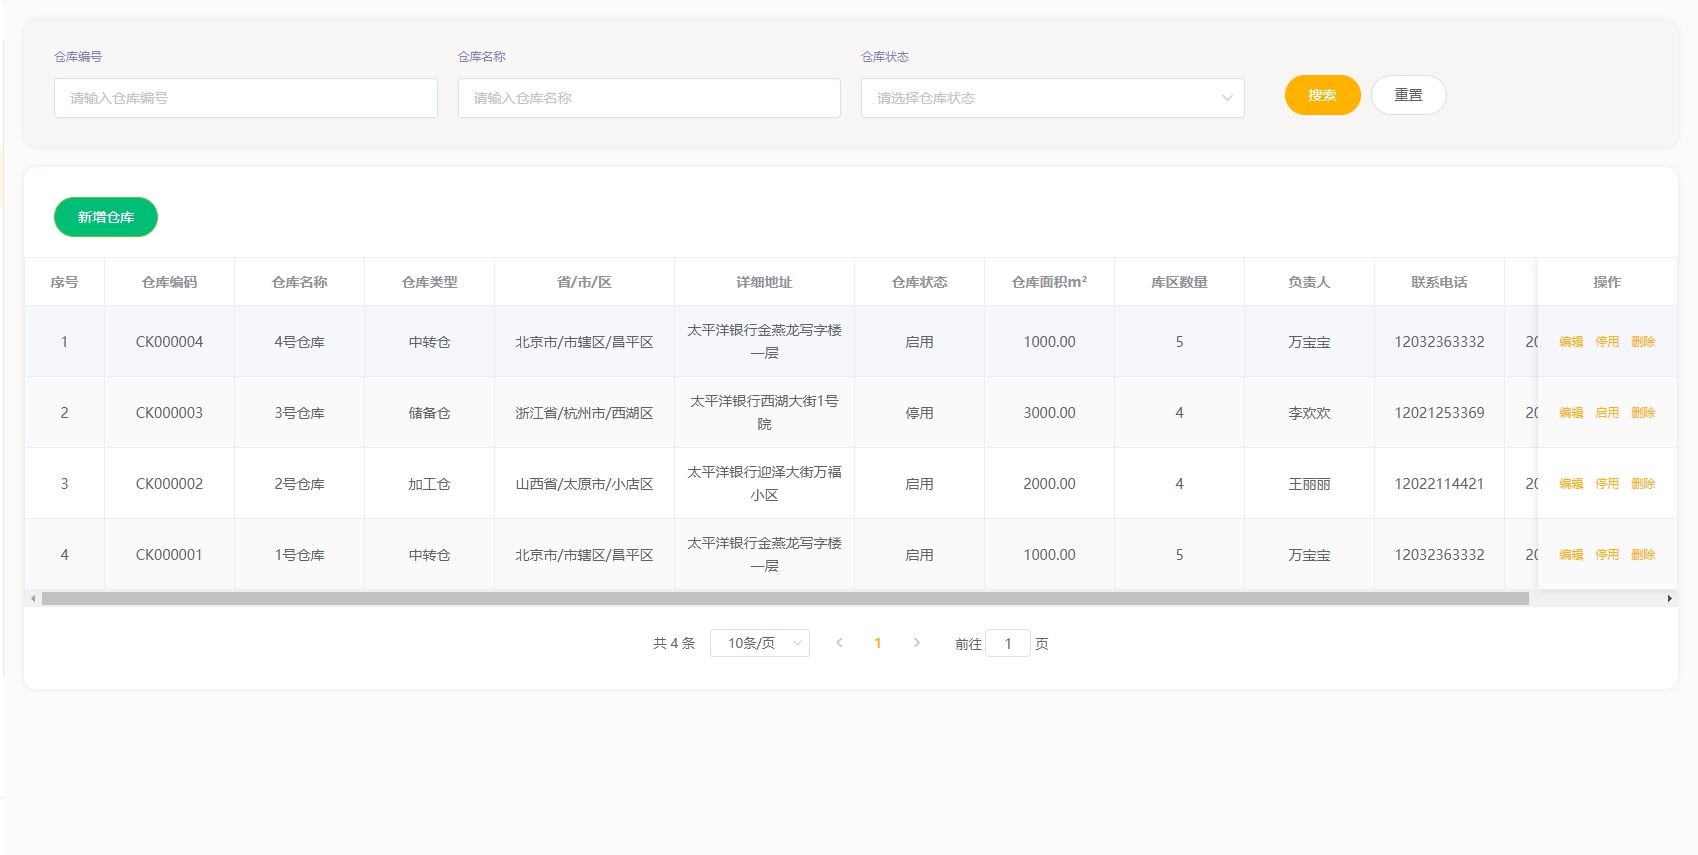Screen dimensions: 1698x855
Task: Click the 负责人 column header
Action: [1309, 282]
